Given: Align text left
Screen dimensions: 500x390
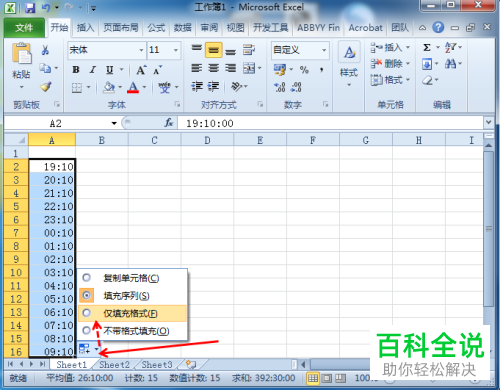Looking at the screenshot, I should click(197, 68).
